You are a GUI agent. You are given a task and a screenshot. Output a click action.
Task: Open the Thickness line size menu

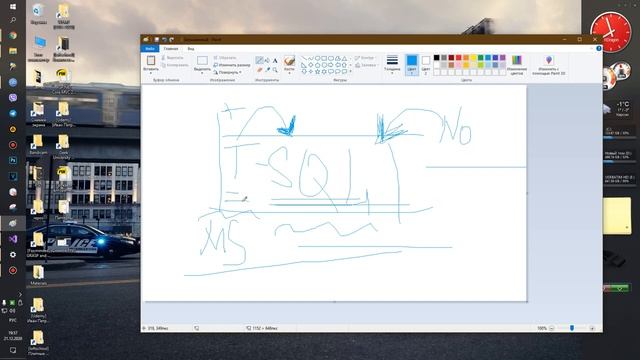pyautogui.click(x=392, y=64)
